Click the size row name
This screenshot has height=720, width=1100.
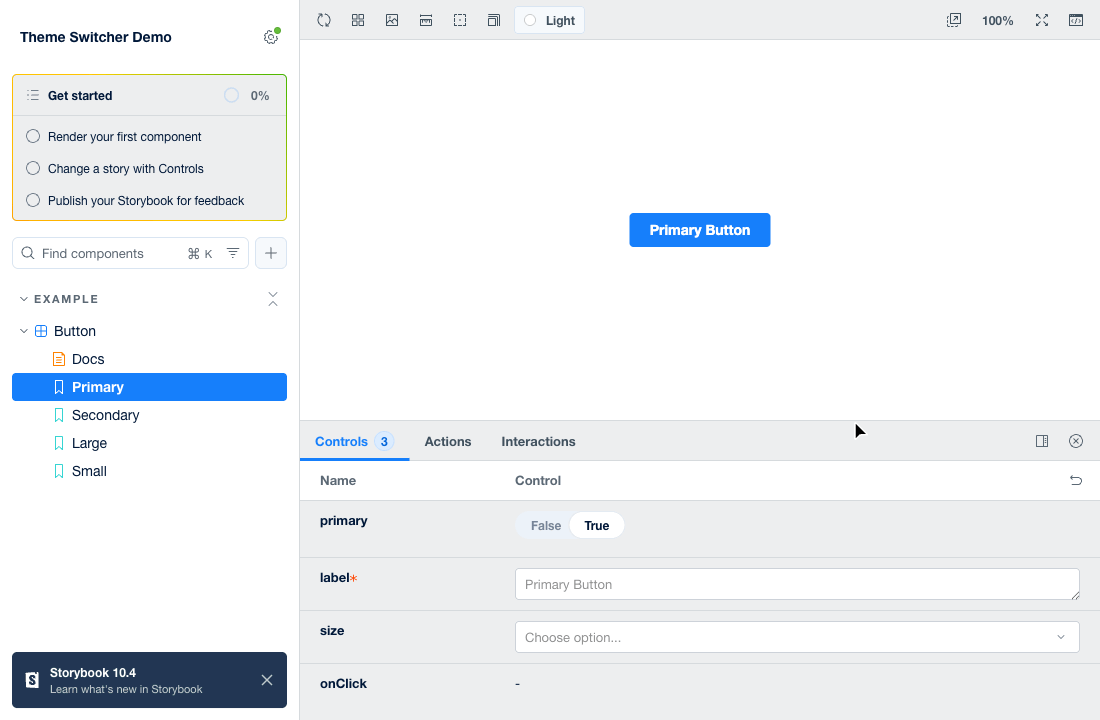(x=332, y=631)
